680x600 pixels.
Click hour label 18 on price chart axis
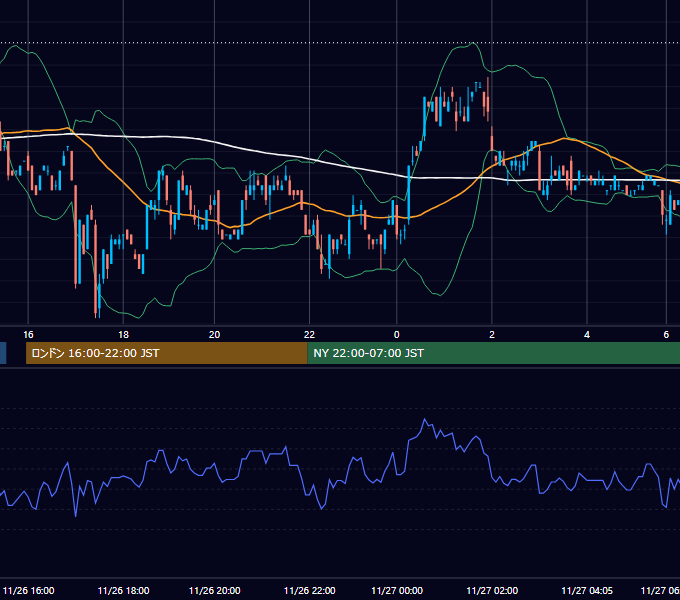coord(124,335)
